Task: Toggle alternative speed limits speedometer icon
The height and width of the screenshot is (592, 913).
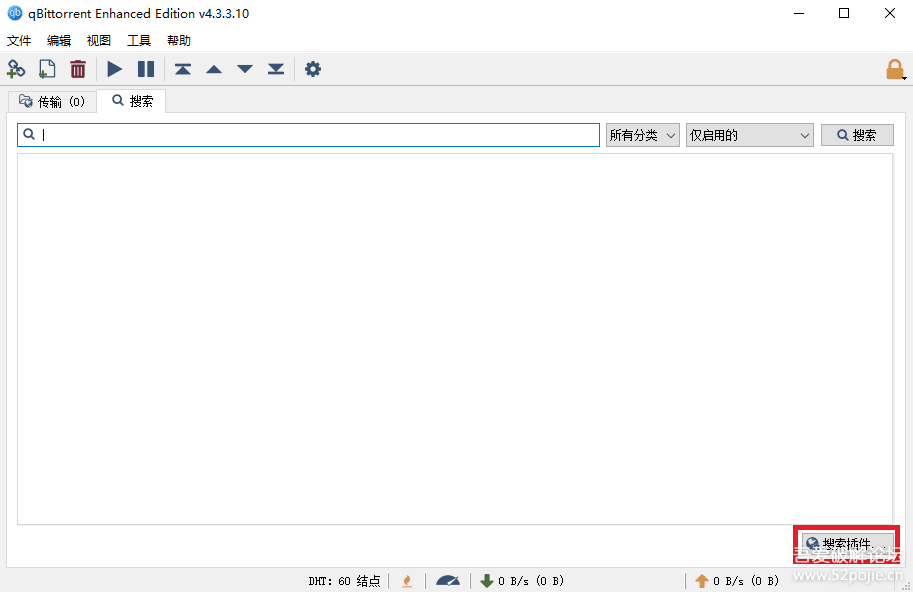Action: [x=448, y=580]
